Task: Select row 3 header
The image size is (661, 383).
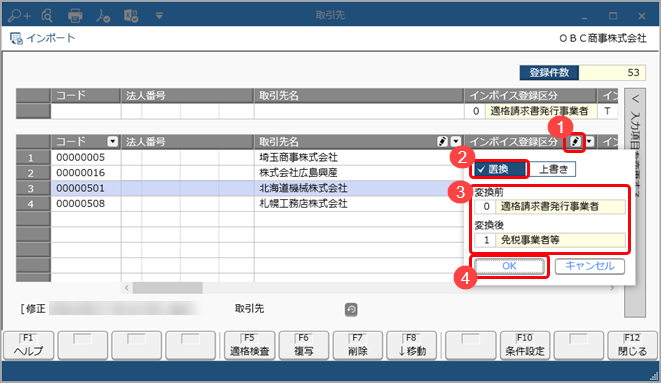Action: pos(33,188)
